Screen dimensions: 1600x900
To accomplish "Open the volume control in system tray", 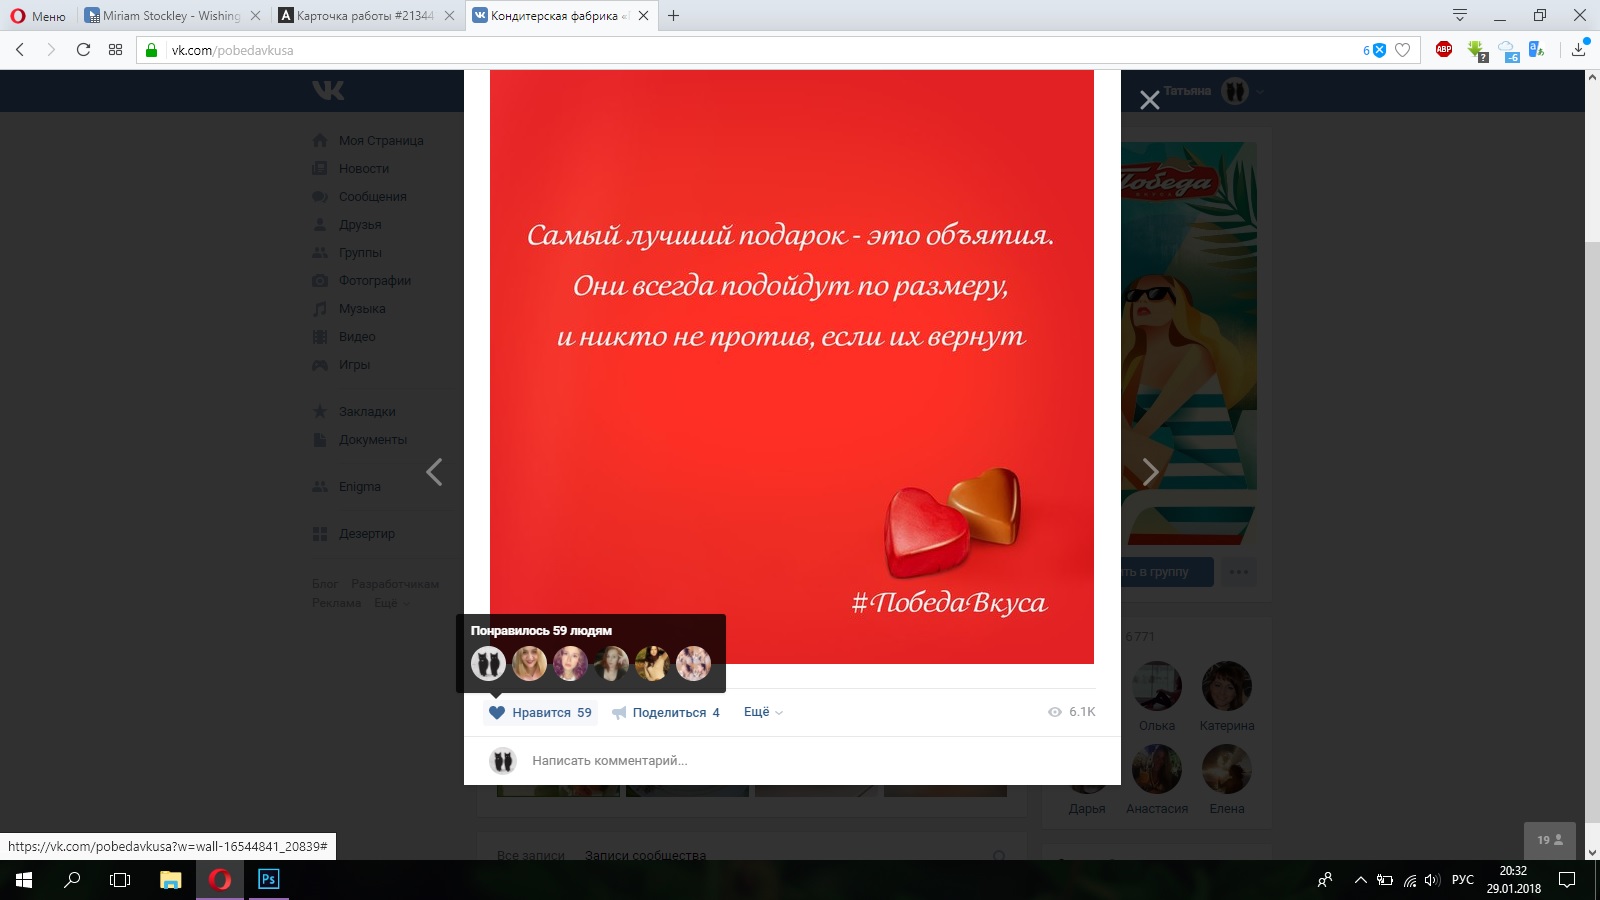I will (x=1432, y=880).
